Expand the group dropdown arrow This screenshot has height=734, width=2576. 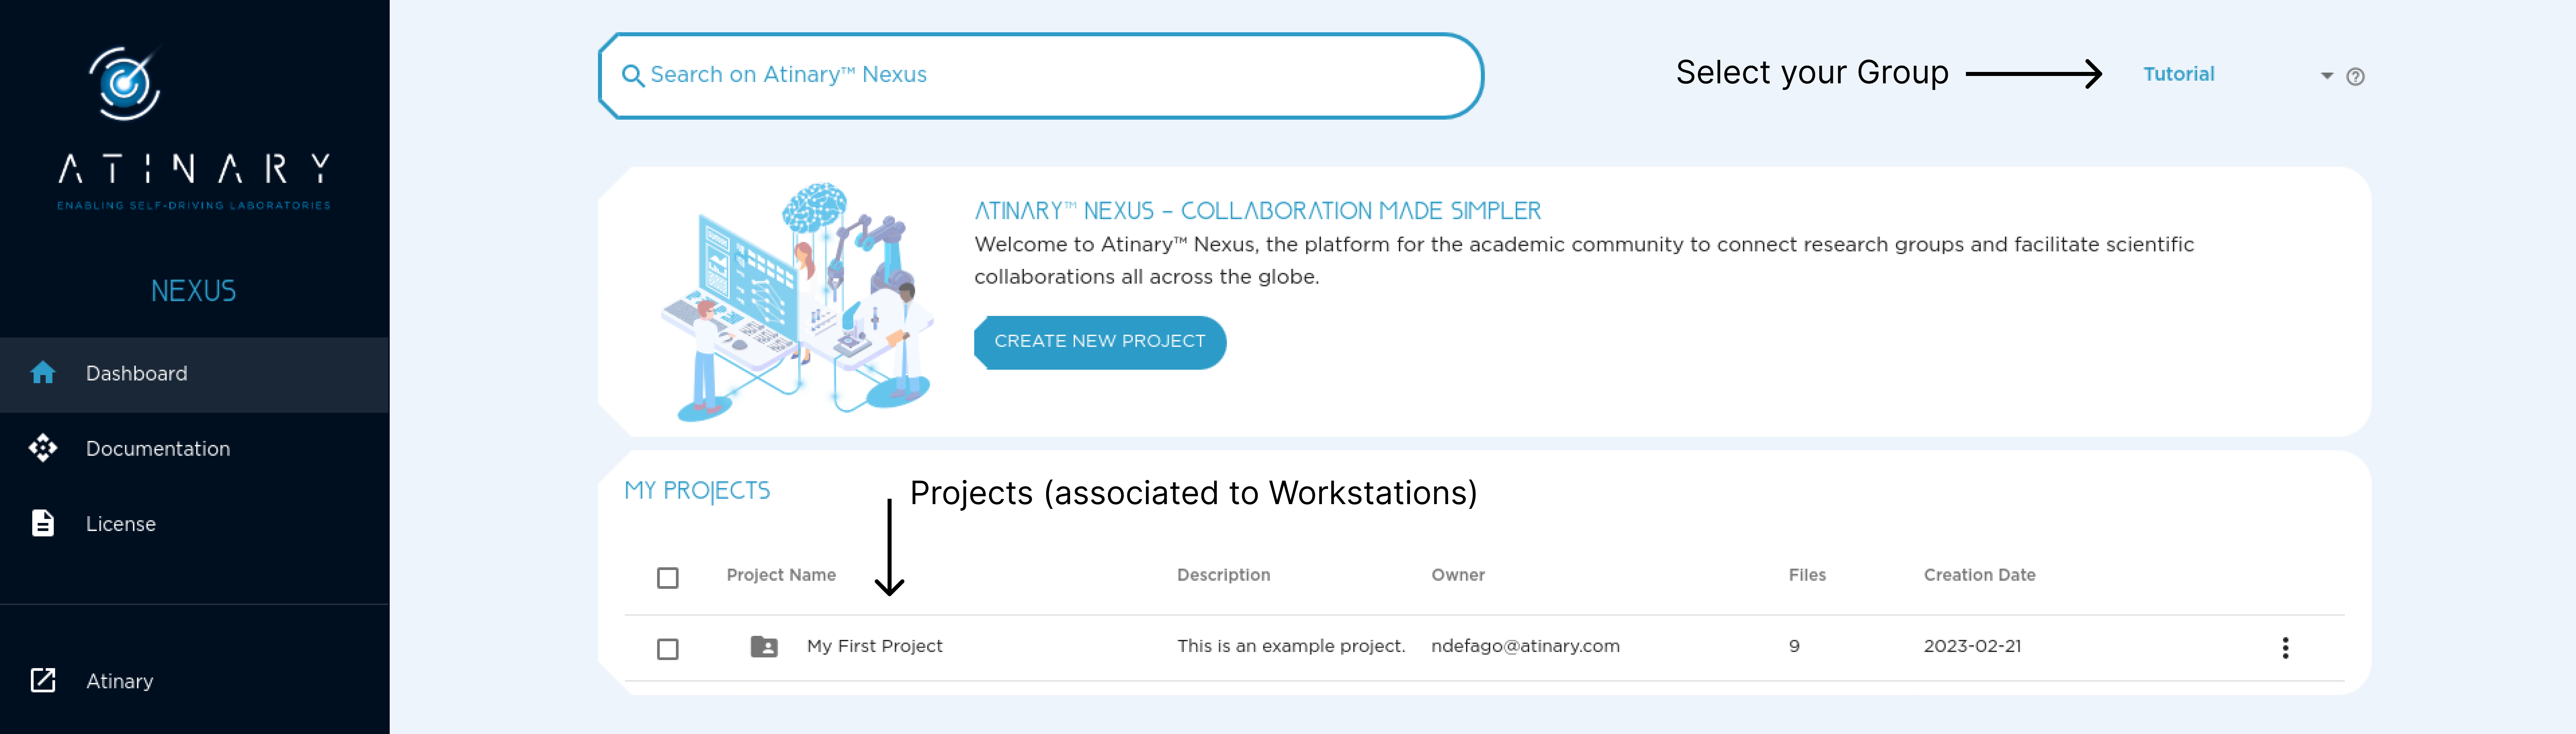coord(2327,76)
